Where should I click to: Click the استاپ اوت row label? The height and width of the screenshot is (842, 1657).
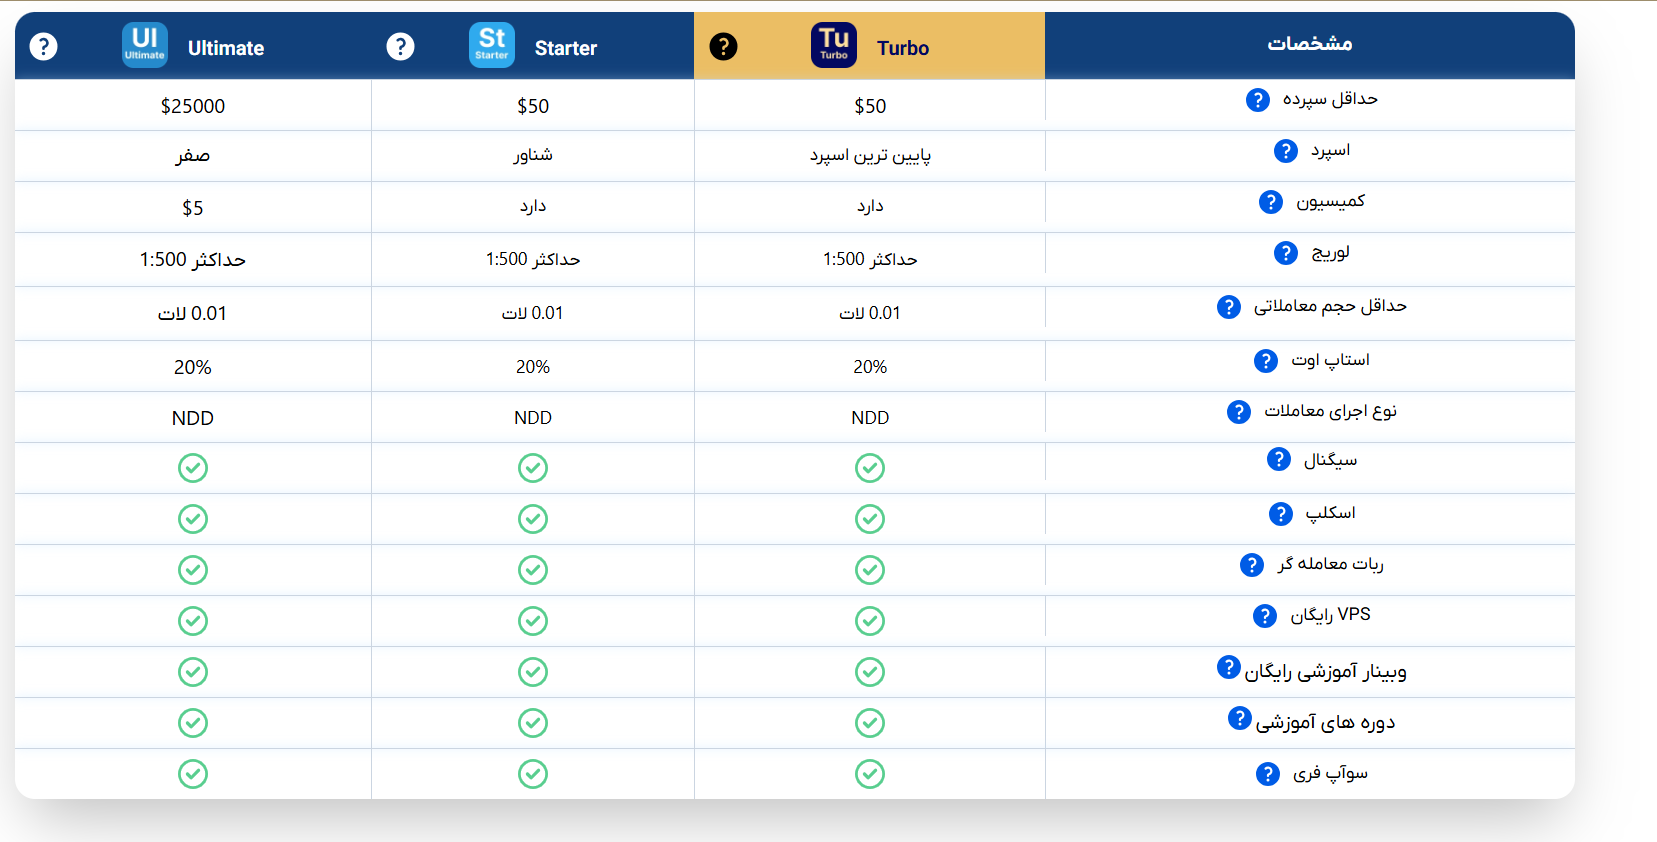pyautogui.click(x=1330, y=360)
